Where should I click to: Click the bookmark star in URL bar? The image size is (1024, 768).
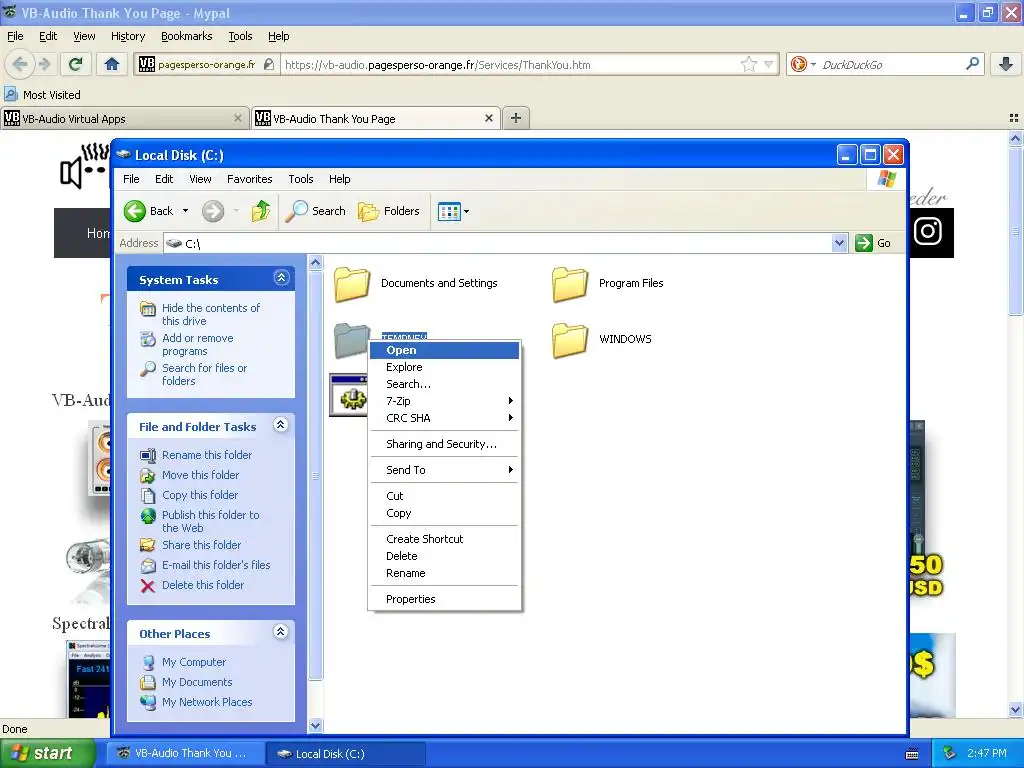(x=748, y=64)
